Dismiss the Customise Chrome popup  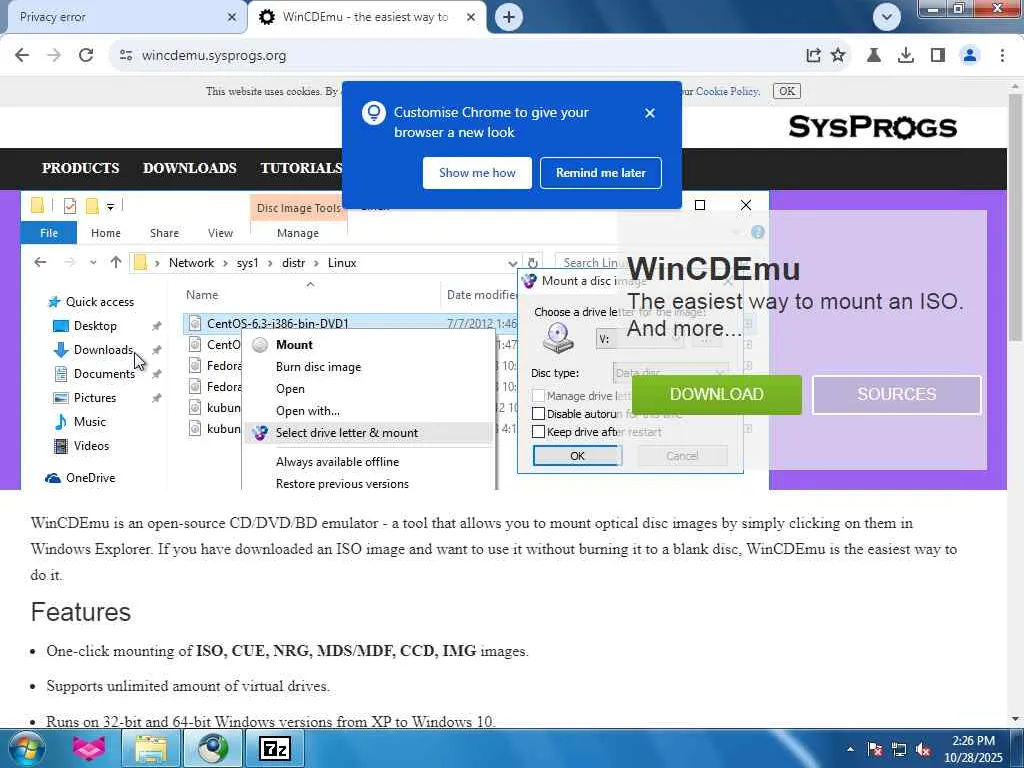pos(649,113)
